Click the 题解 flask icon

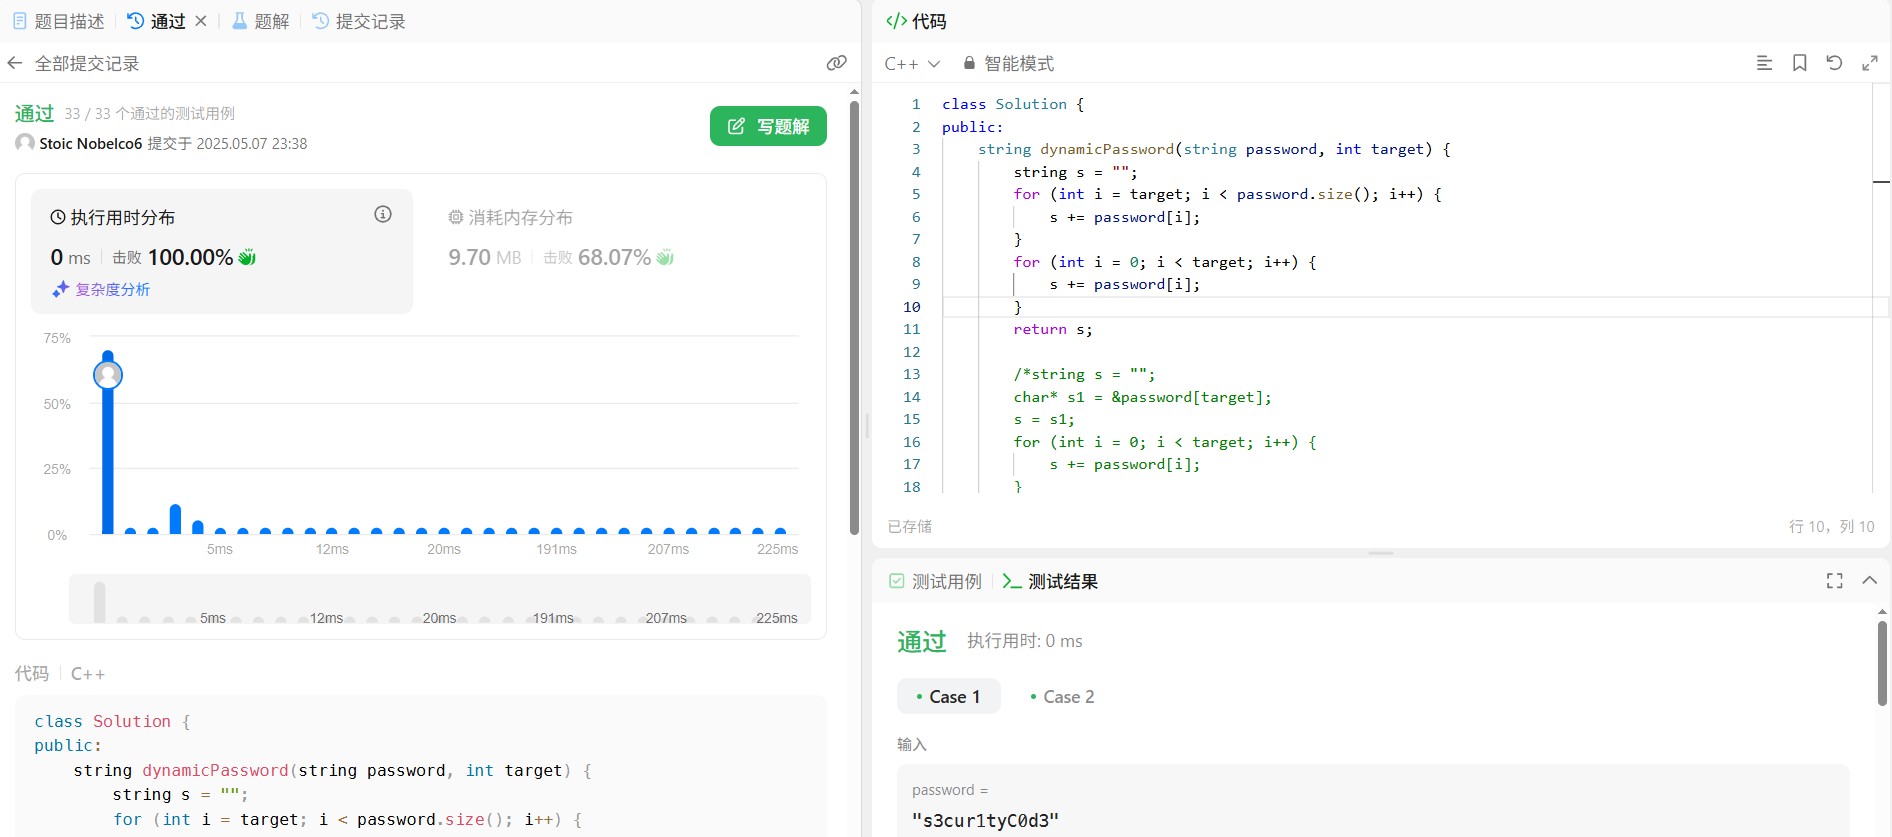(240, 20)
